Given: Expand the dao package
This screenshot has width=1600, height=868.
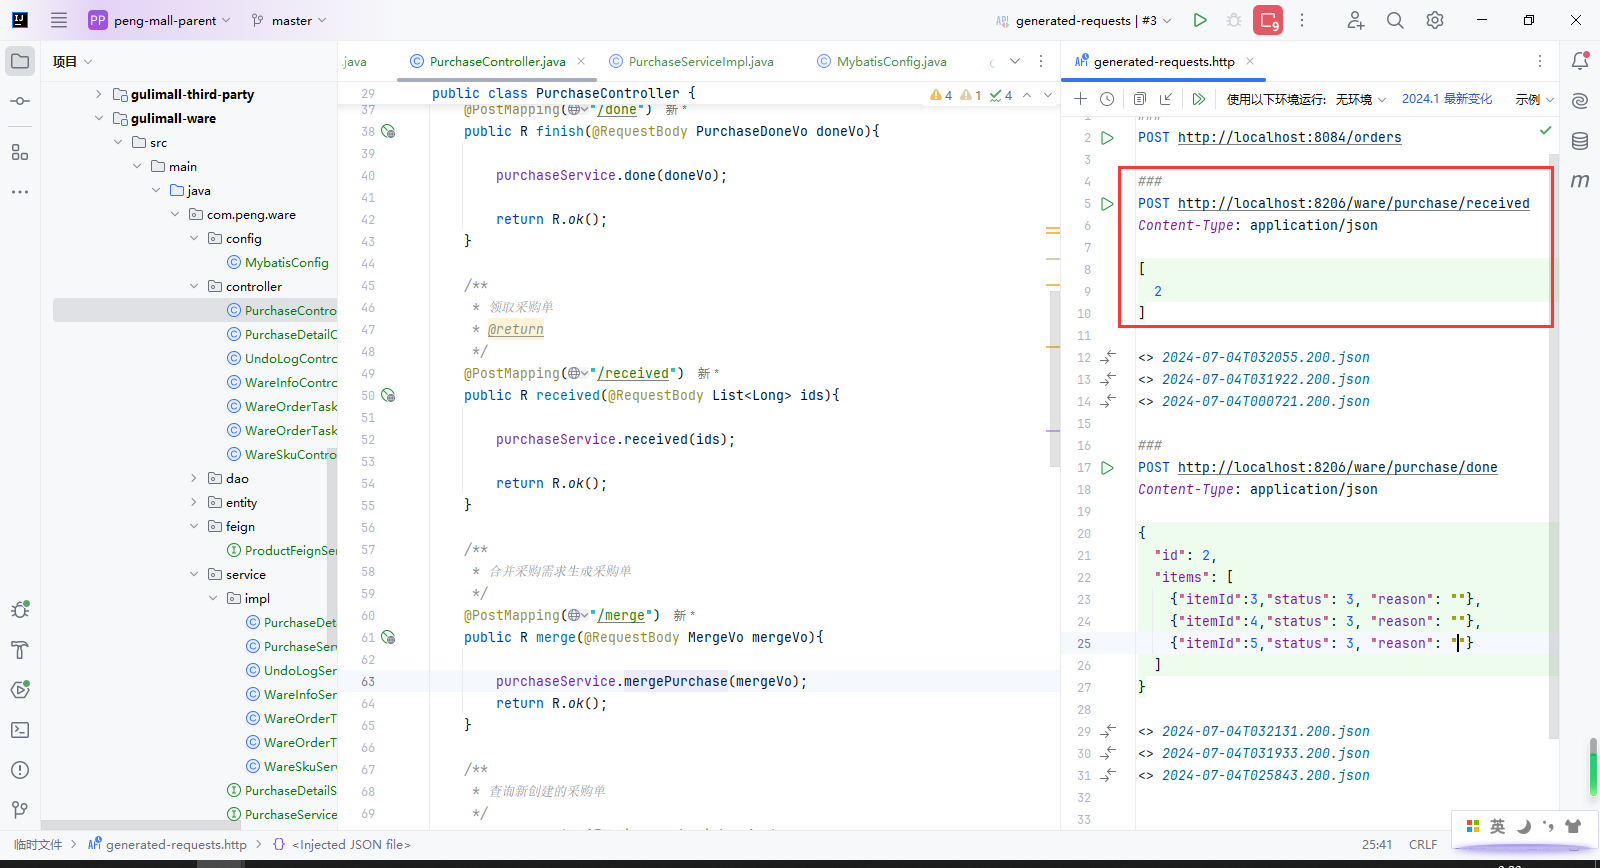Looking at the screenshot, I should point(194,479).
